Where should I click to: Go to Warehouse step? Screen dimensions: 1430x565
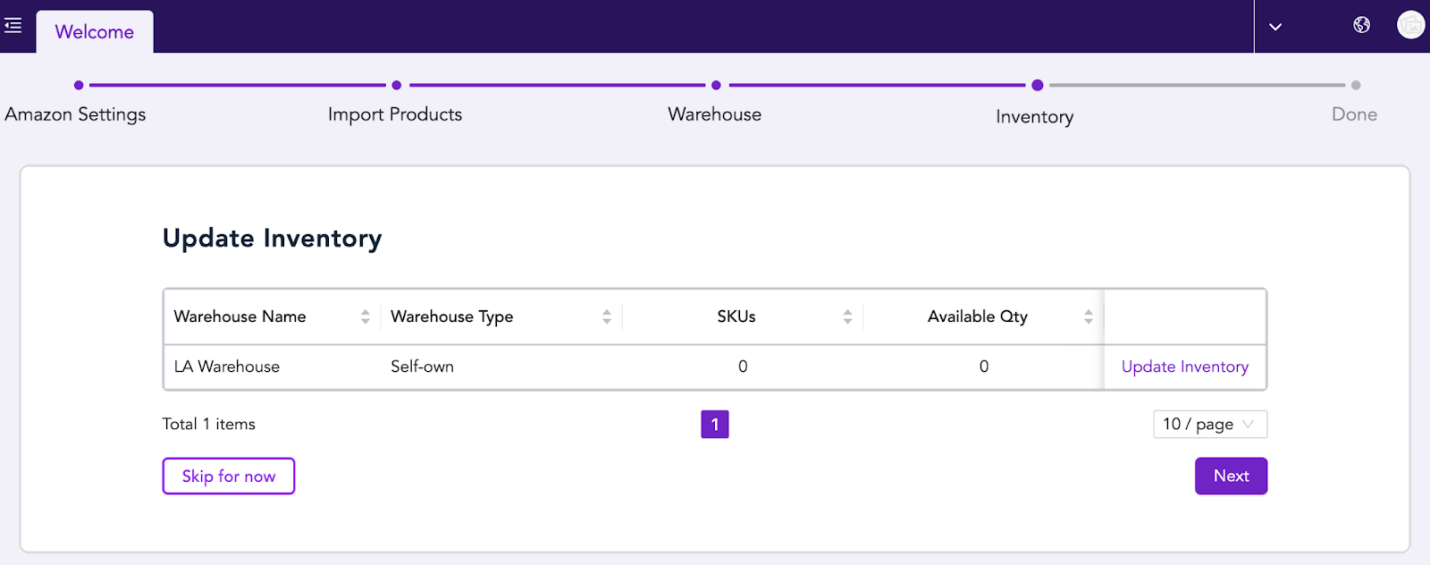715,114
